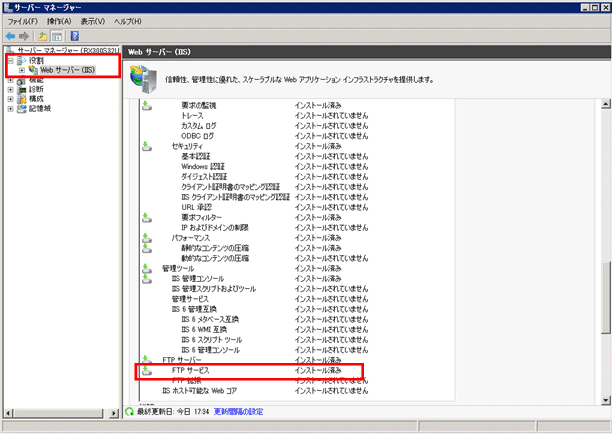
Task: Click the refresh icon beside 最終更新日
Action: point(129,411)
